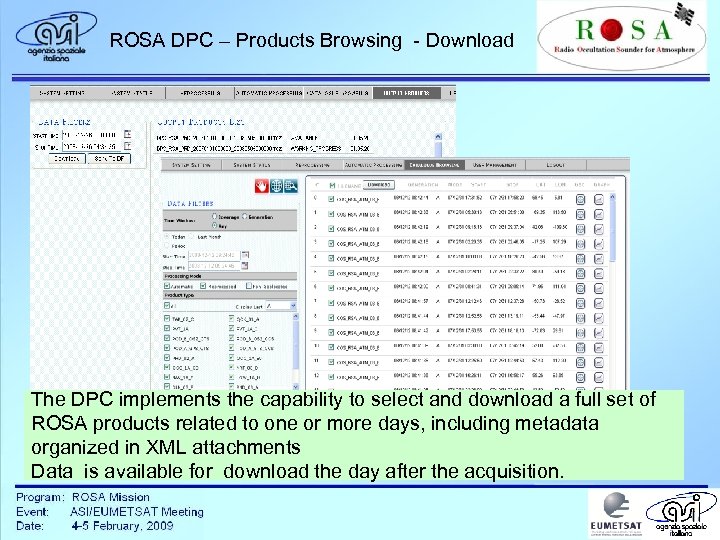Open the graph icon in table row 1
This screenshot has height=540, width=720.
[599, 214]
